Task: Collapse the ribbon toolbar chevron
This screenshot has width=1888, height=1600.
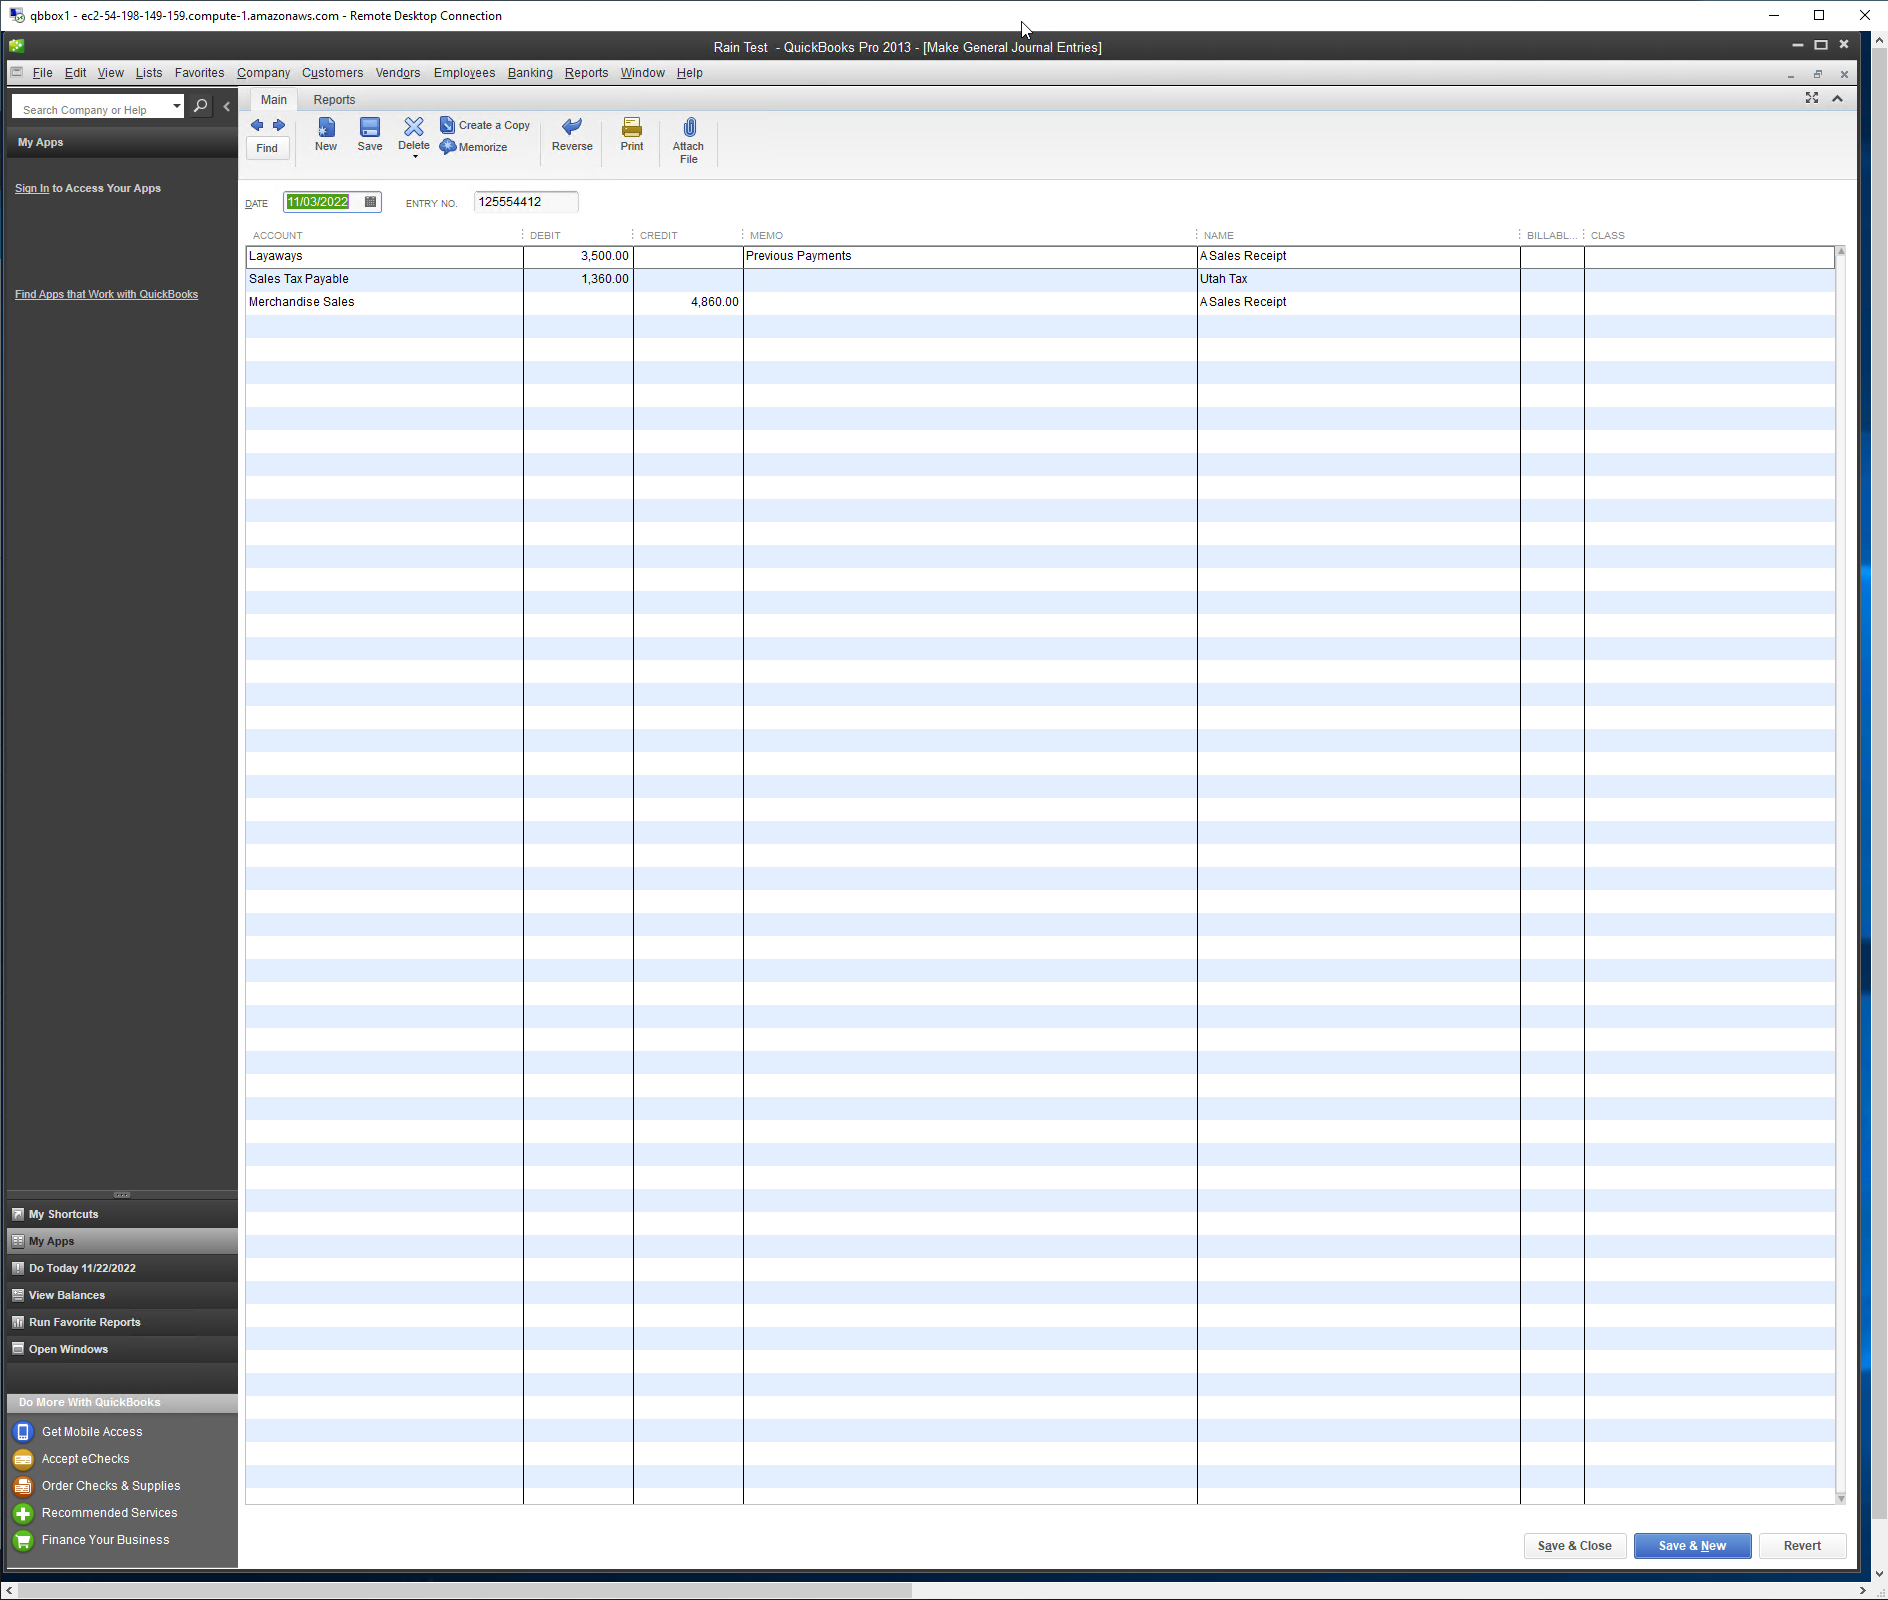Action: (1838, 98)
